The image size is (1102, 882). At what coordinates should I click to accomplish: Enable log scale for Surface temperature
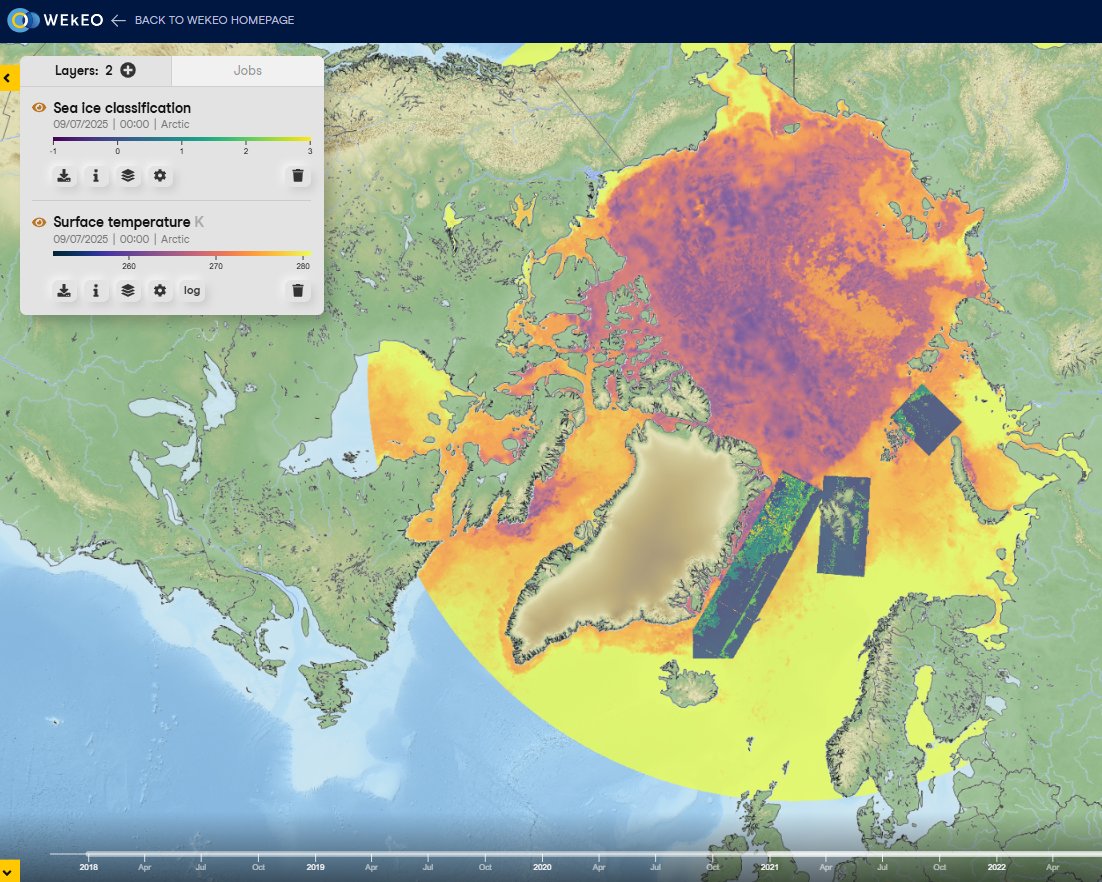(x=191, y=290)
